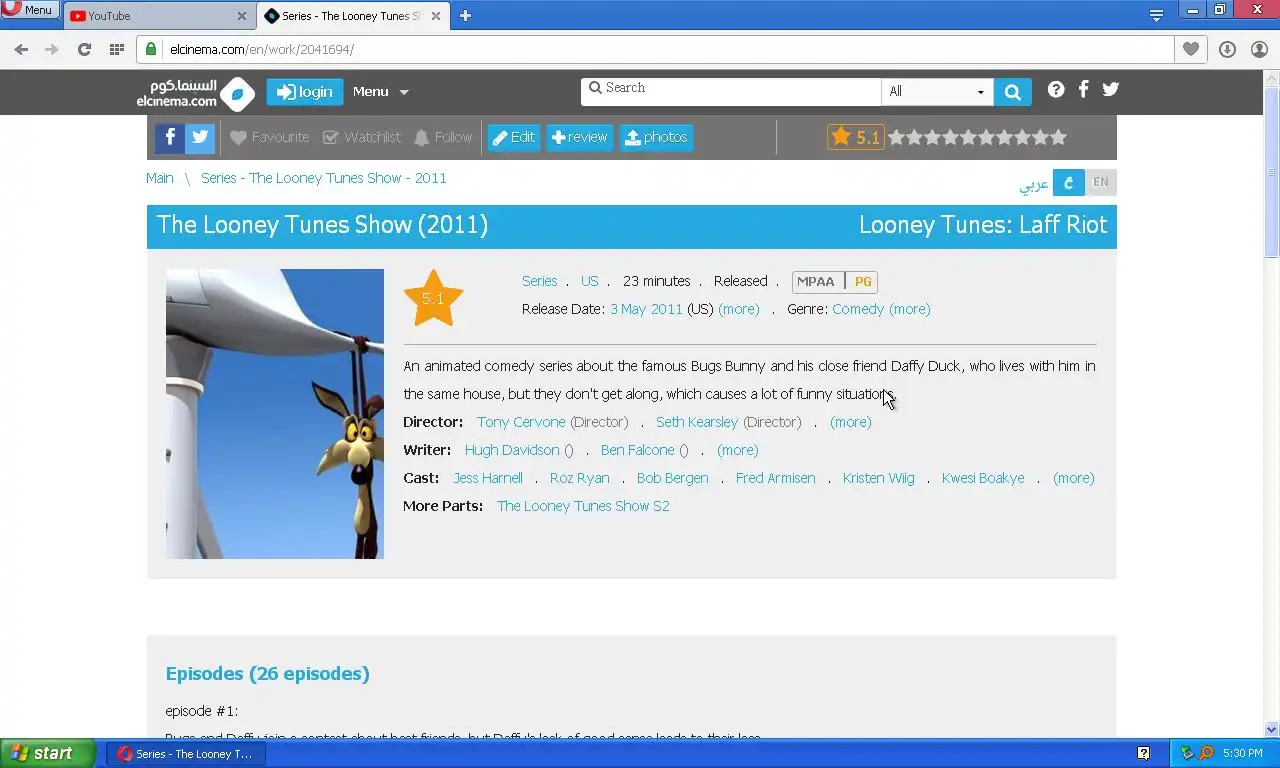1280x768 pixels.
Task: Rate the series five stars
Action: (969, 137)
